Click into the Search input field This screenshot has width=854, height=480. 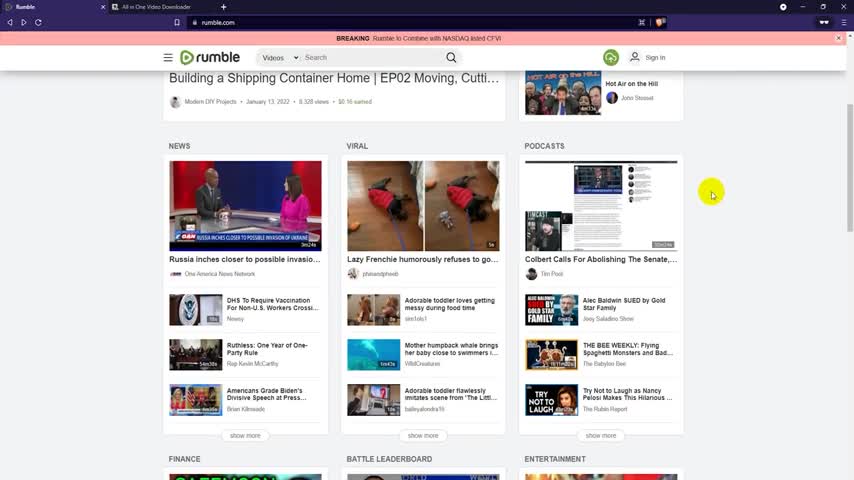[x=373, y=57]
